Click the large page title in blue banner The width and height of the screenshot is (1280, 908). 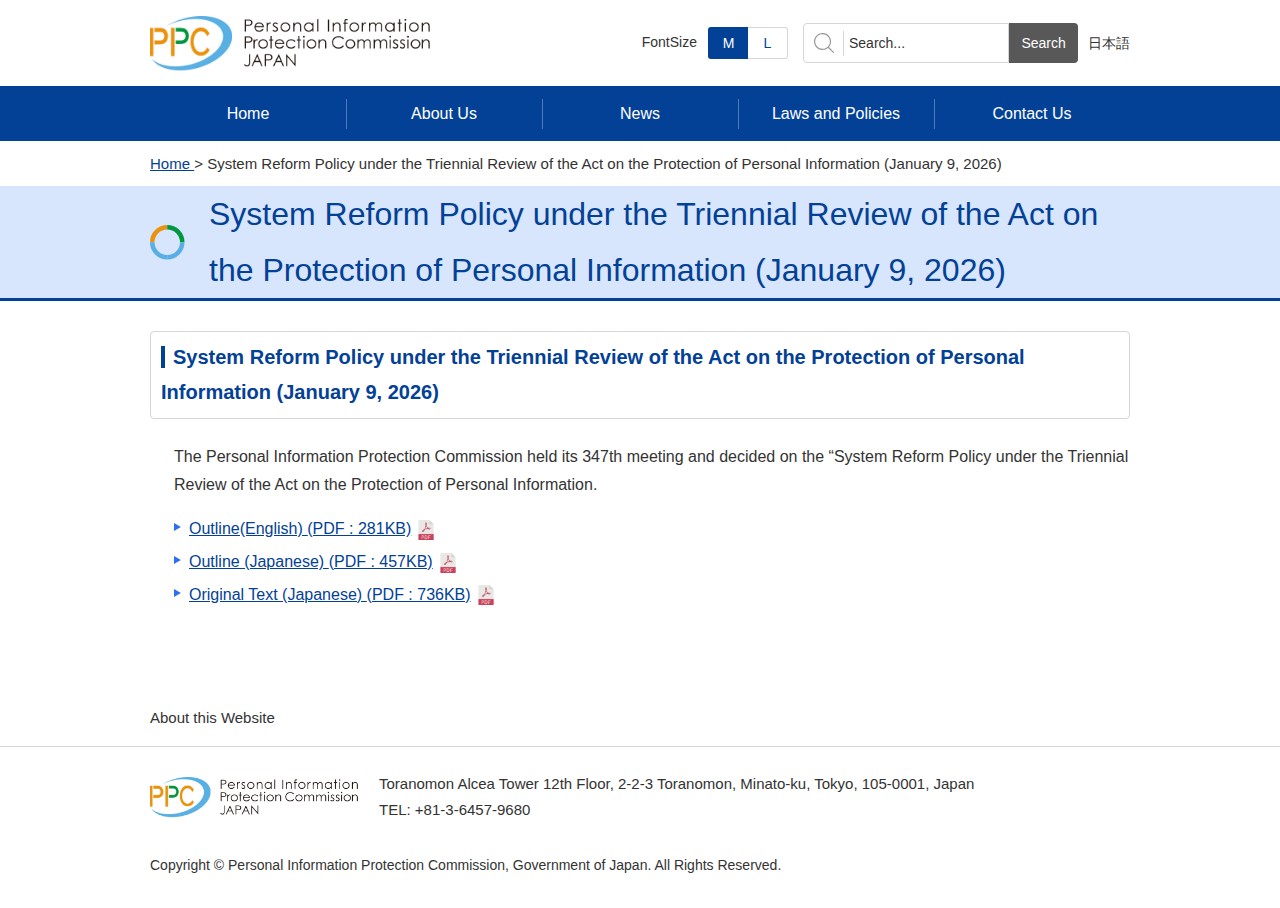(x=653, y=242)
